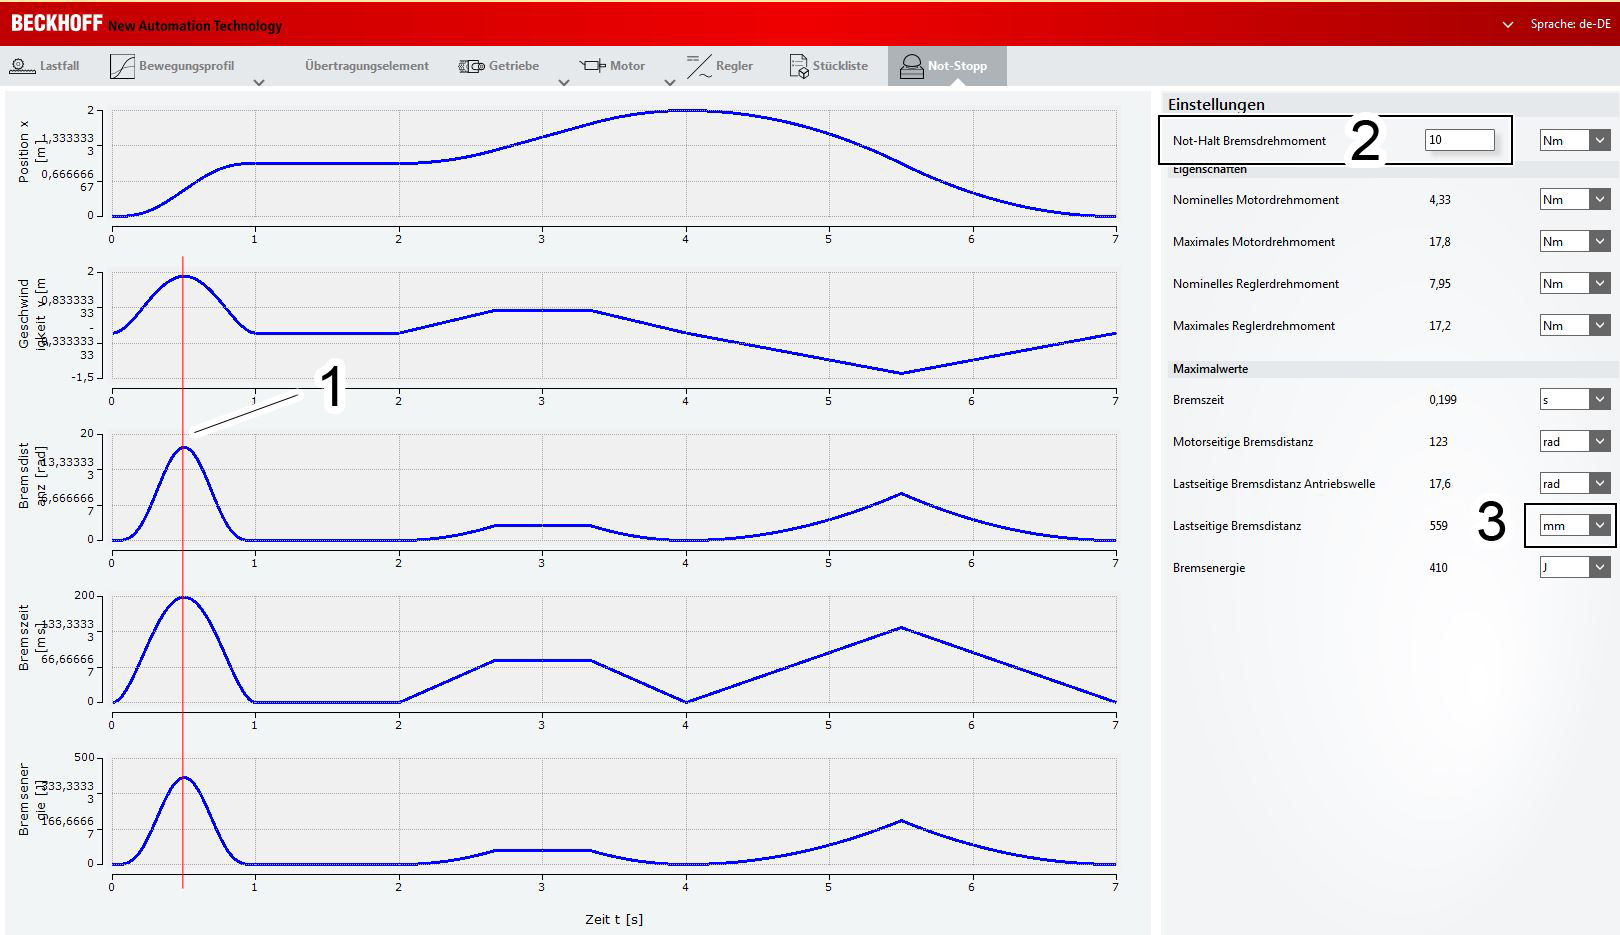
Task: Click the Getriebe gear icon
Action: pyautogui.click(x=471, y=66)
